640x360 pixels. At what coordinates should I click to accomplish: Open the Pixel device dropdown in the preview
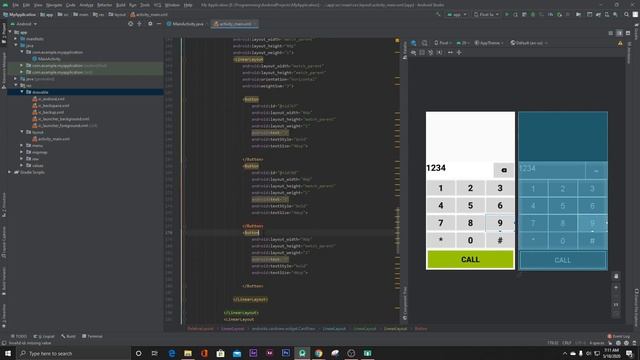(x=443, y=43)
